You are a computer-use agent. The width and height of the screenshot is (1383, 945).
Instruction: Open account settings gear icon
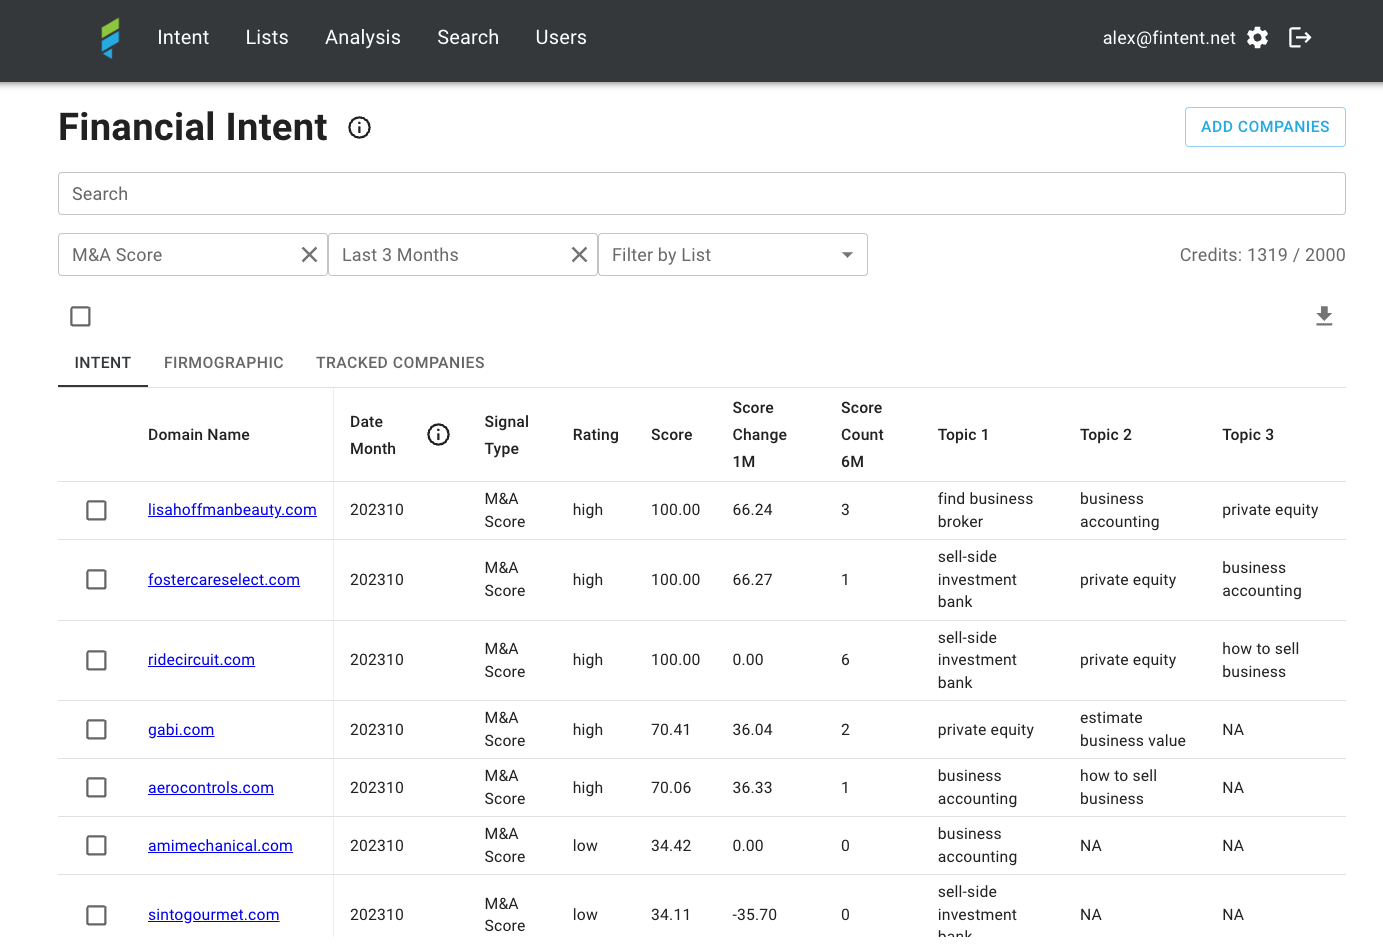1258,38
